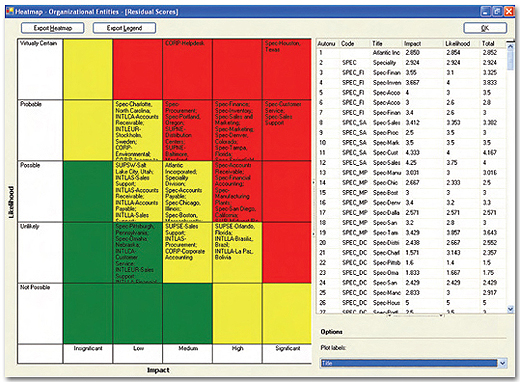Screen dimensions: 520x382
Task: Click the Export Legend button
Action: pos(124,28)
